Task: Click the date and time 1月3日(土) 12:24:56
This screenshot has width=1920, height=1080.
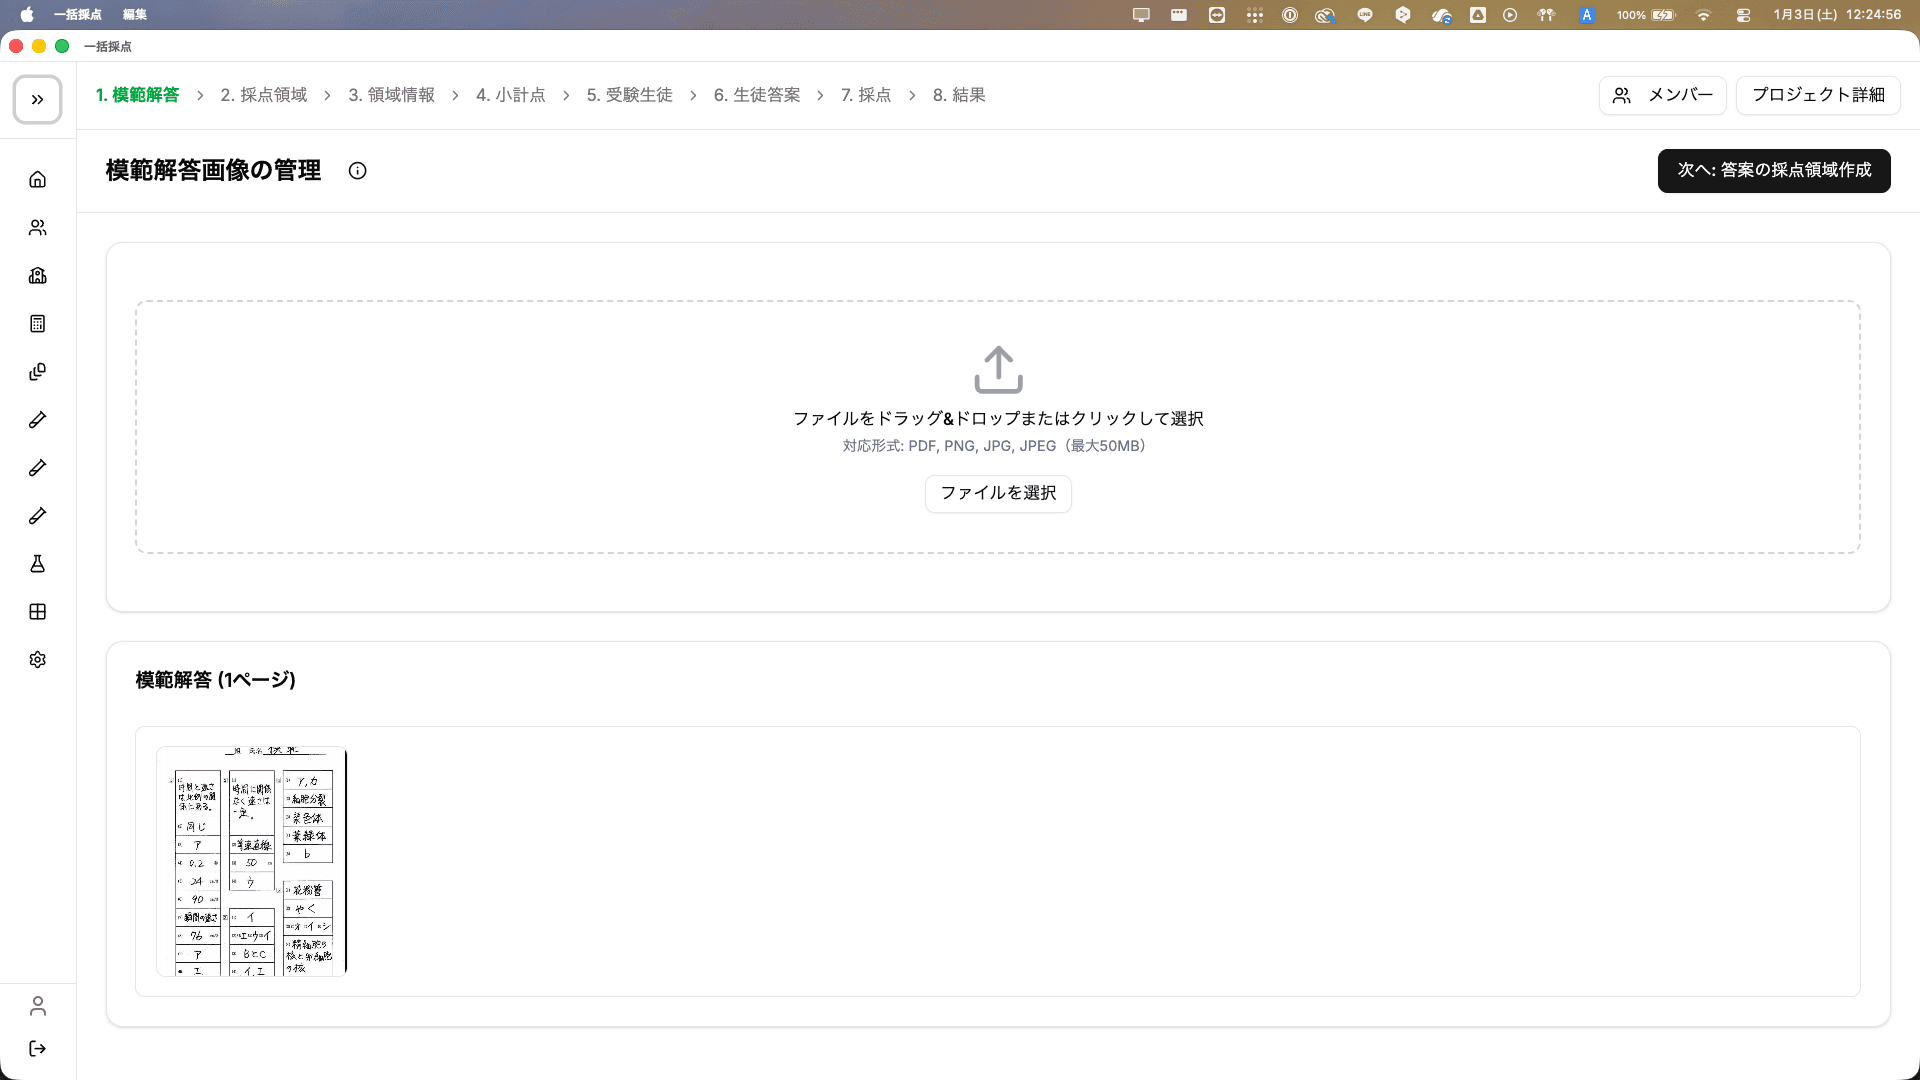Action: 1837,15
